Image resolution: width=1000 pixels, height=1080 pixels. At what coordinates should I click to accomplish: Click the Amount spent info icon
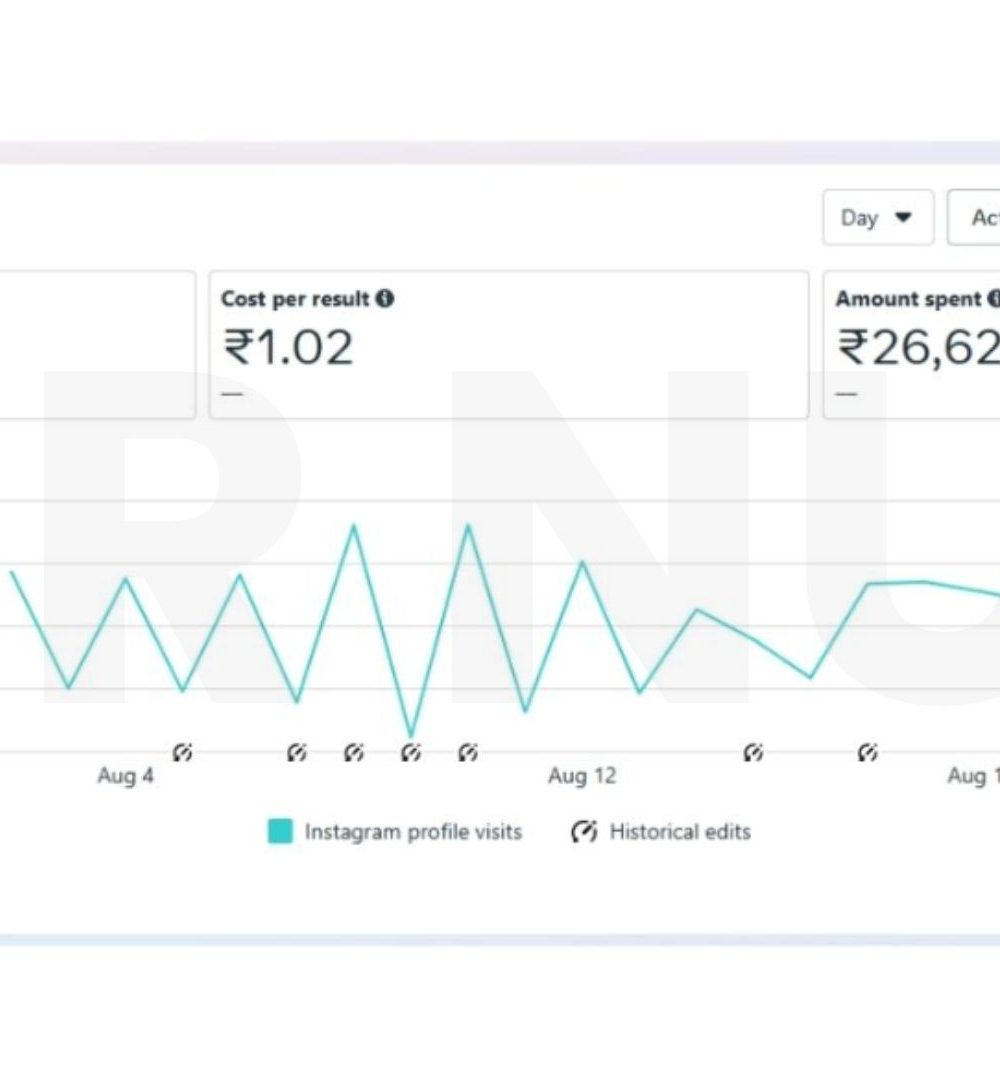(994, 299)
